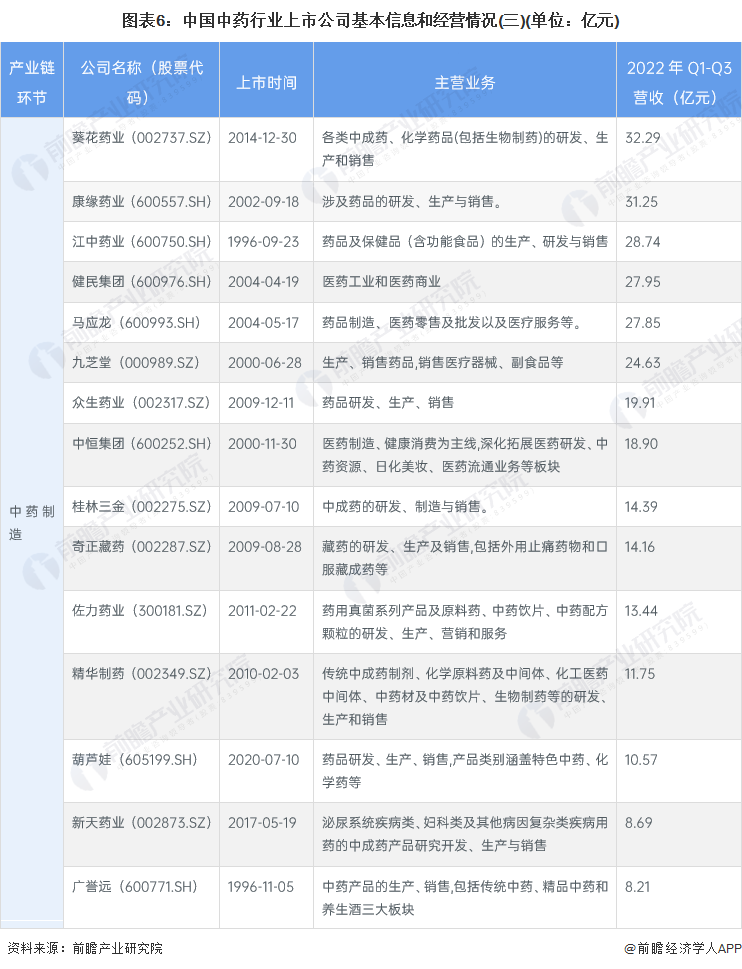Click listing date 2000-06-28

click(x=264, y=363)
